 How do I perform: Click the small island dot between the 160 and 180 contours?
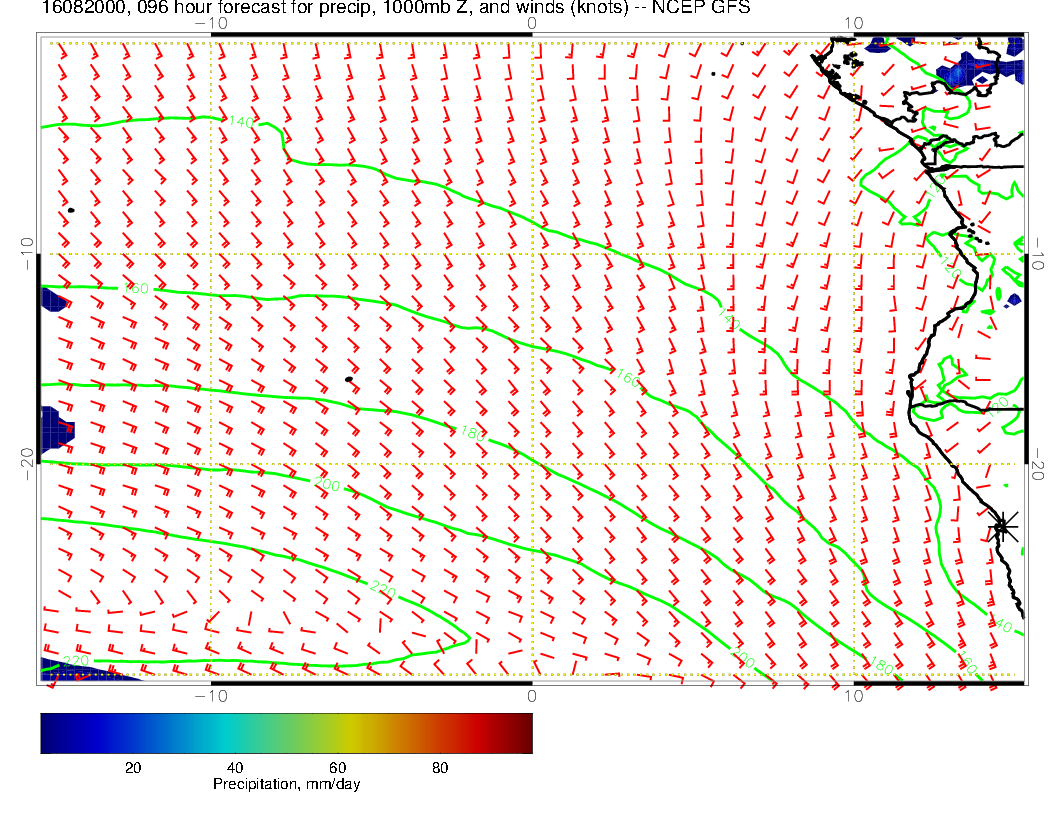coord(349,380)
